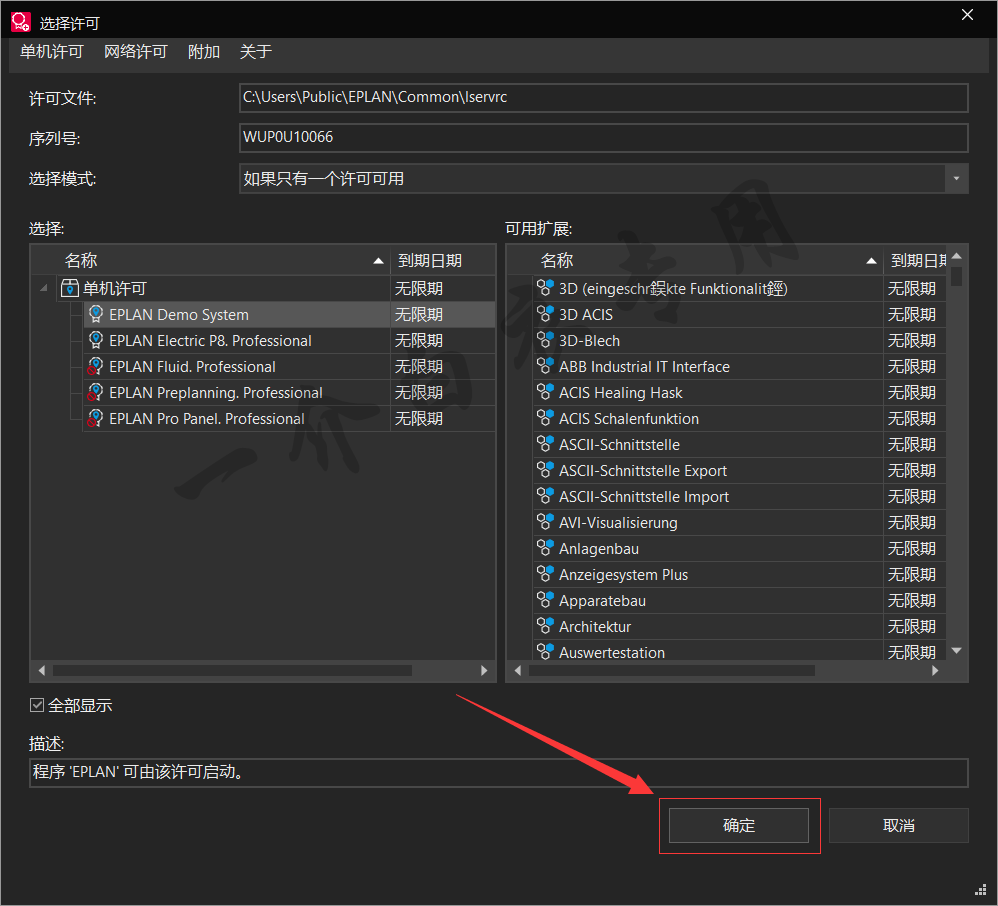The image size is (998, 906).
Task: Open the 附加 menu
Action: click(x=204, y=52)
